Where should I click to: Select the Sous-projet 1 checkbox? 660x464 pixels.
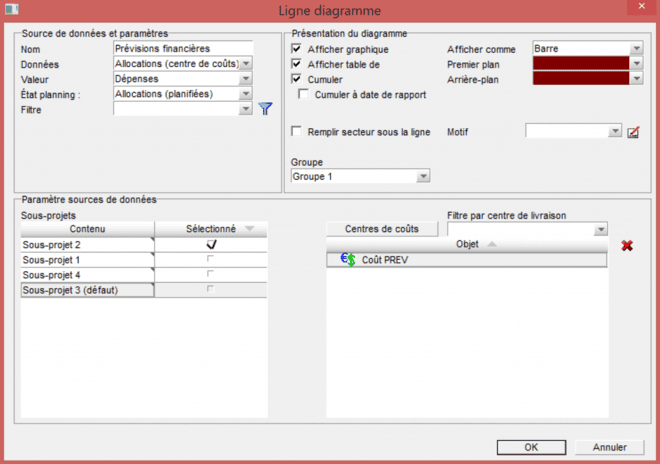[210, 259]
